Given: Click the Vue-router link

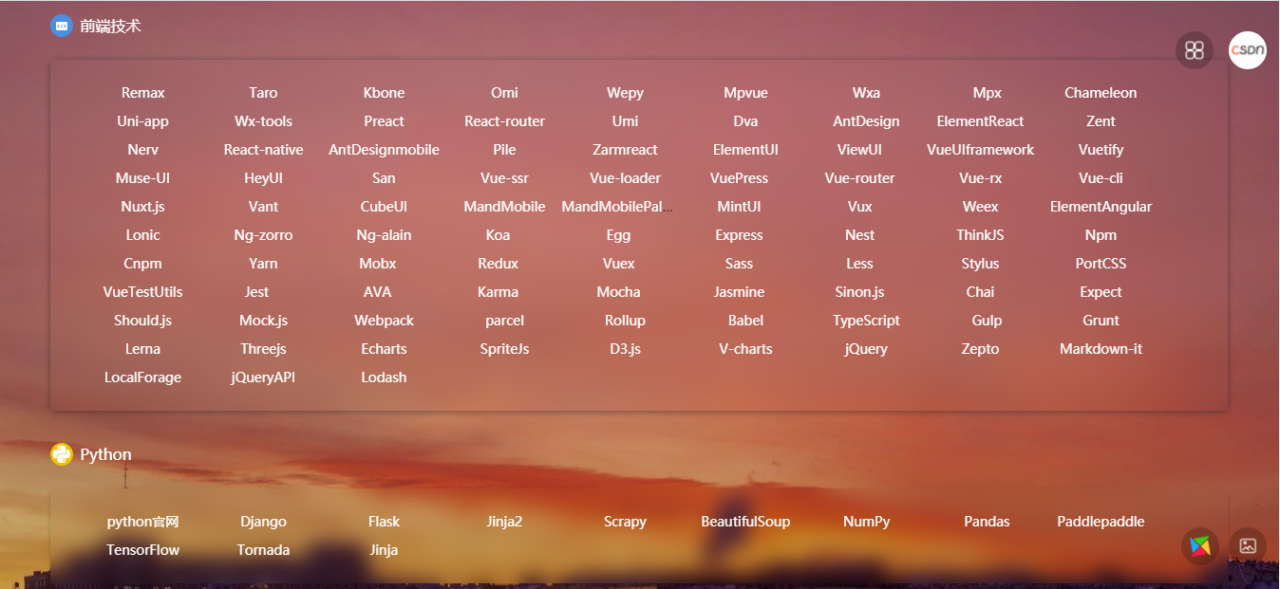Looking at the screenshot, I should pyautogui.click(x=860, y=178).
